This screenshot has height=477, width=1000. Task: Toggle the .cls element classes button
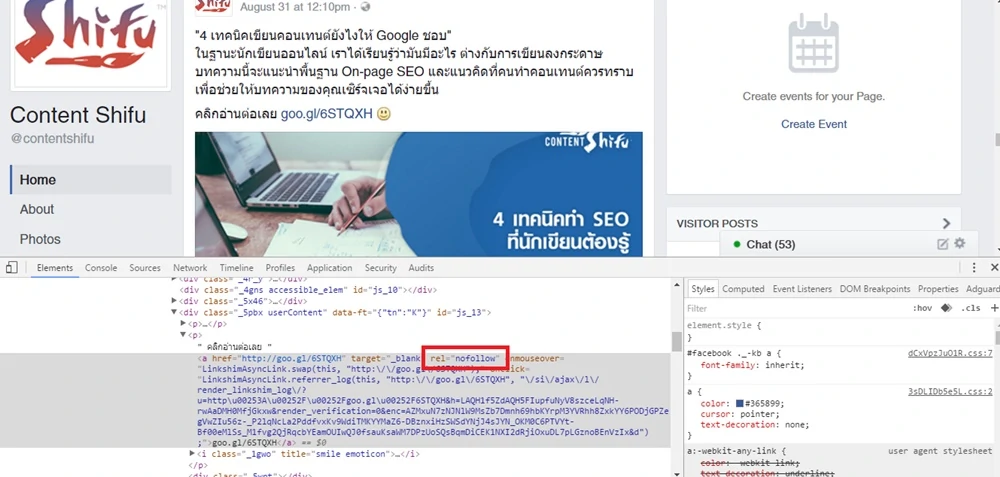pos(971,308)
